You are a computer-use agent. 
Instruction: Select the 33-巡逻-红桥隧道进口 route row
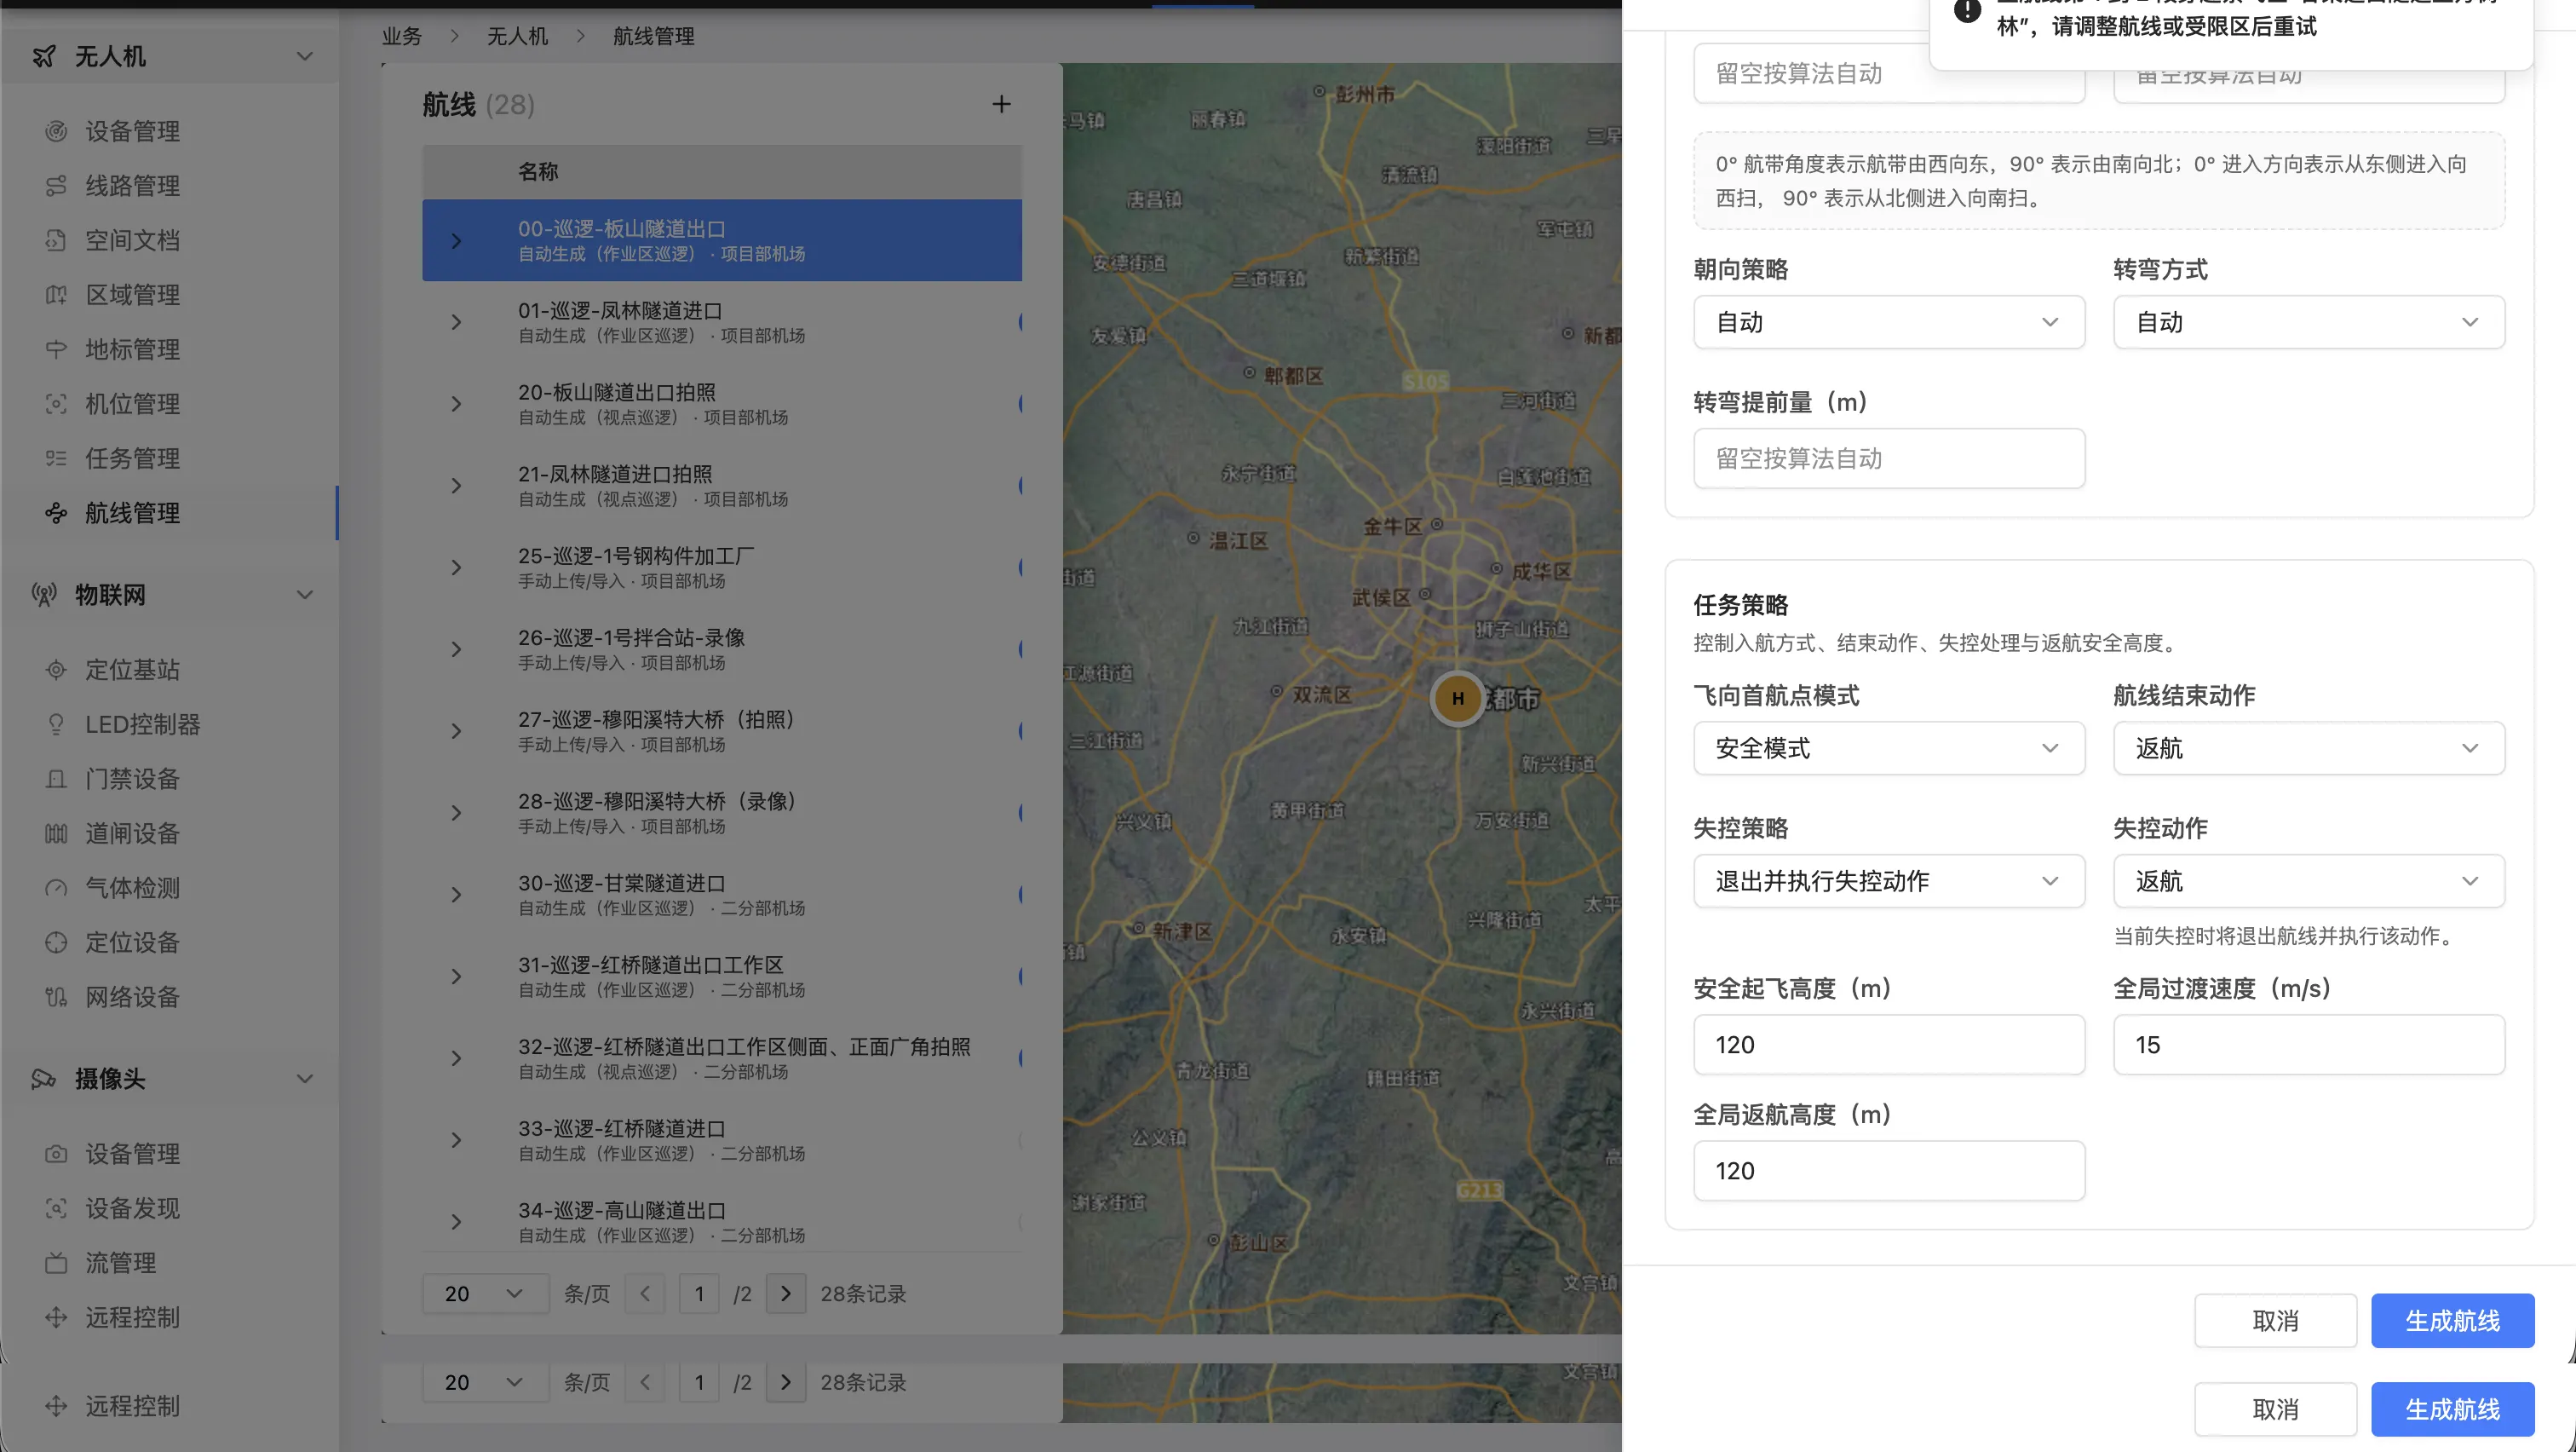[x=722, y=1140]
